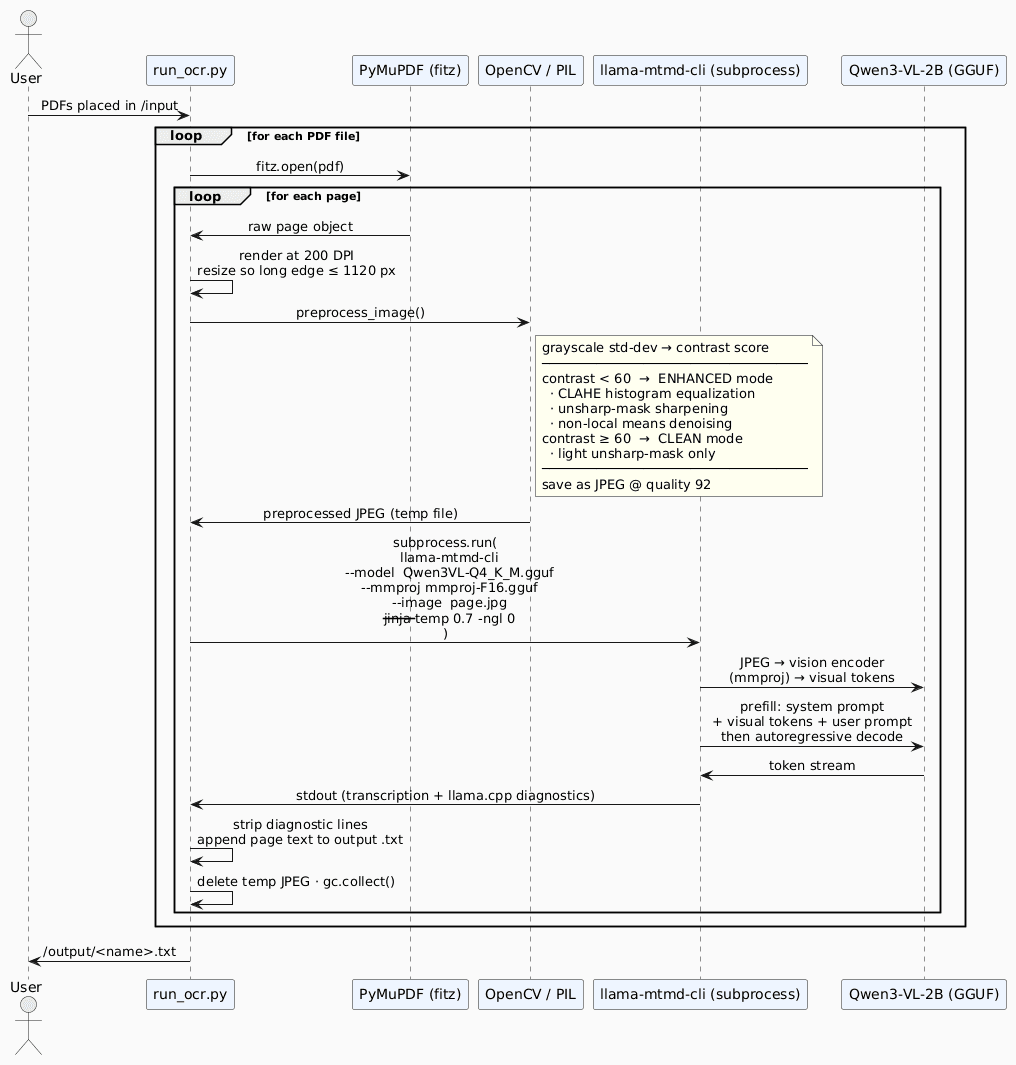
Task: Click 'contrast < 60 → ENHANCED mode' line
Action: pyautogui.click(x=657, y=378)
